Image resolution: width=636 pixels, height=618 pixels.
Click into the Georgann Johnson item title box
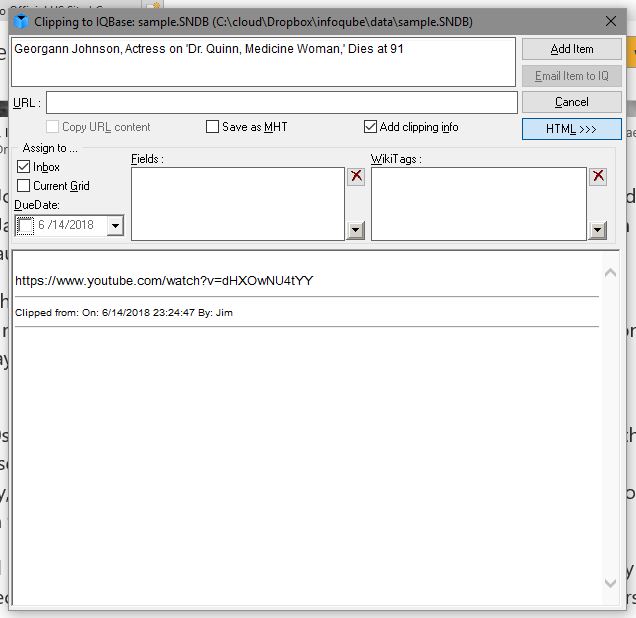(263, 62)
